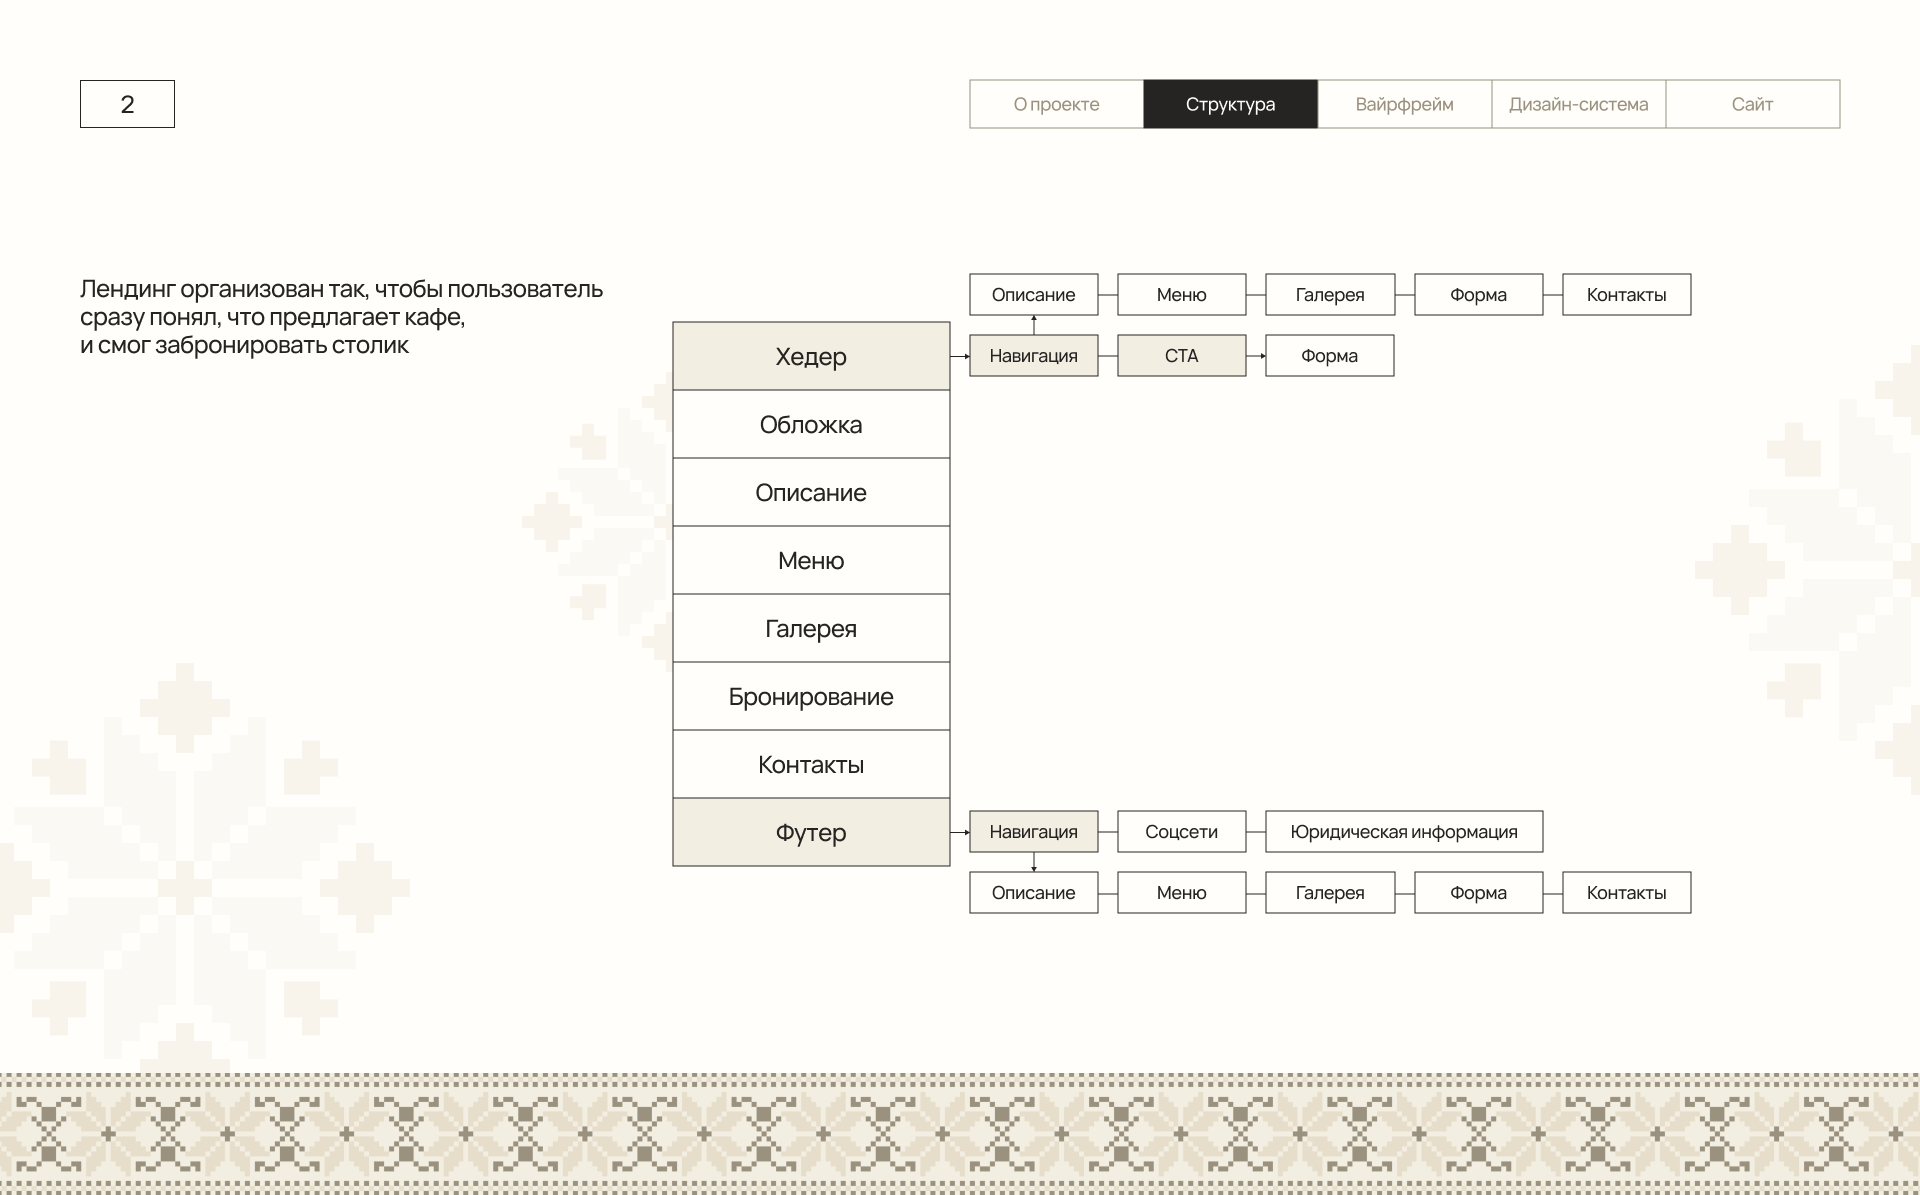Select 'Описание' node in bottom row
This screenshot has width=1920, height=1195.
[x=1033, y=893]
